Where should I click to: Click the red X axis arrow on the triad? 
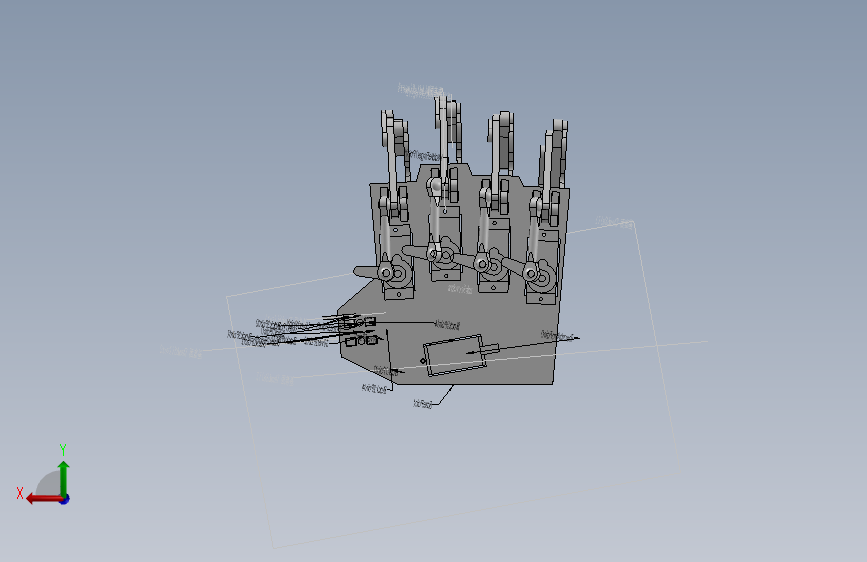43,499
